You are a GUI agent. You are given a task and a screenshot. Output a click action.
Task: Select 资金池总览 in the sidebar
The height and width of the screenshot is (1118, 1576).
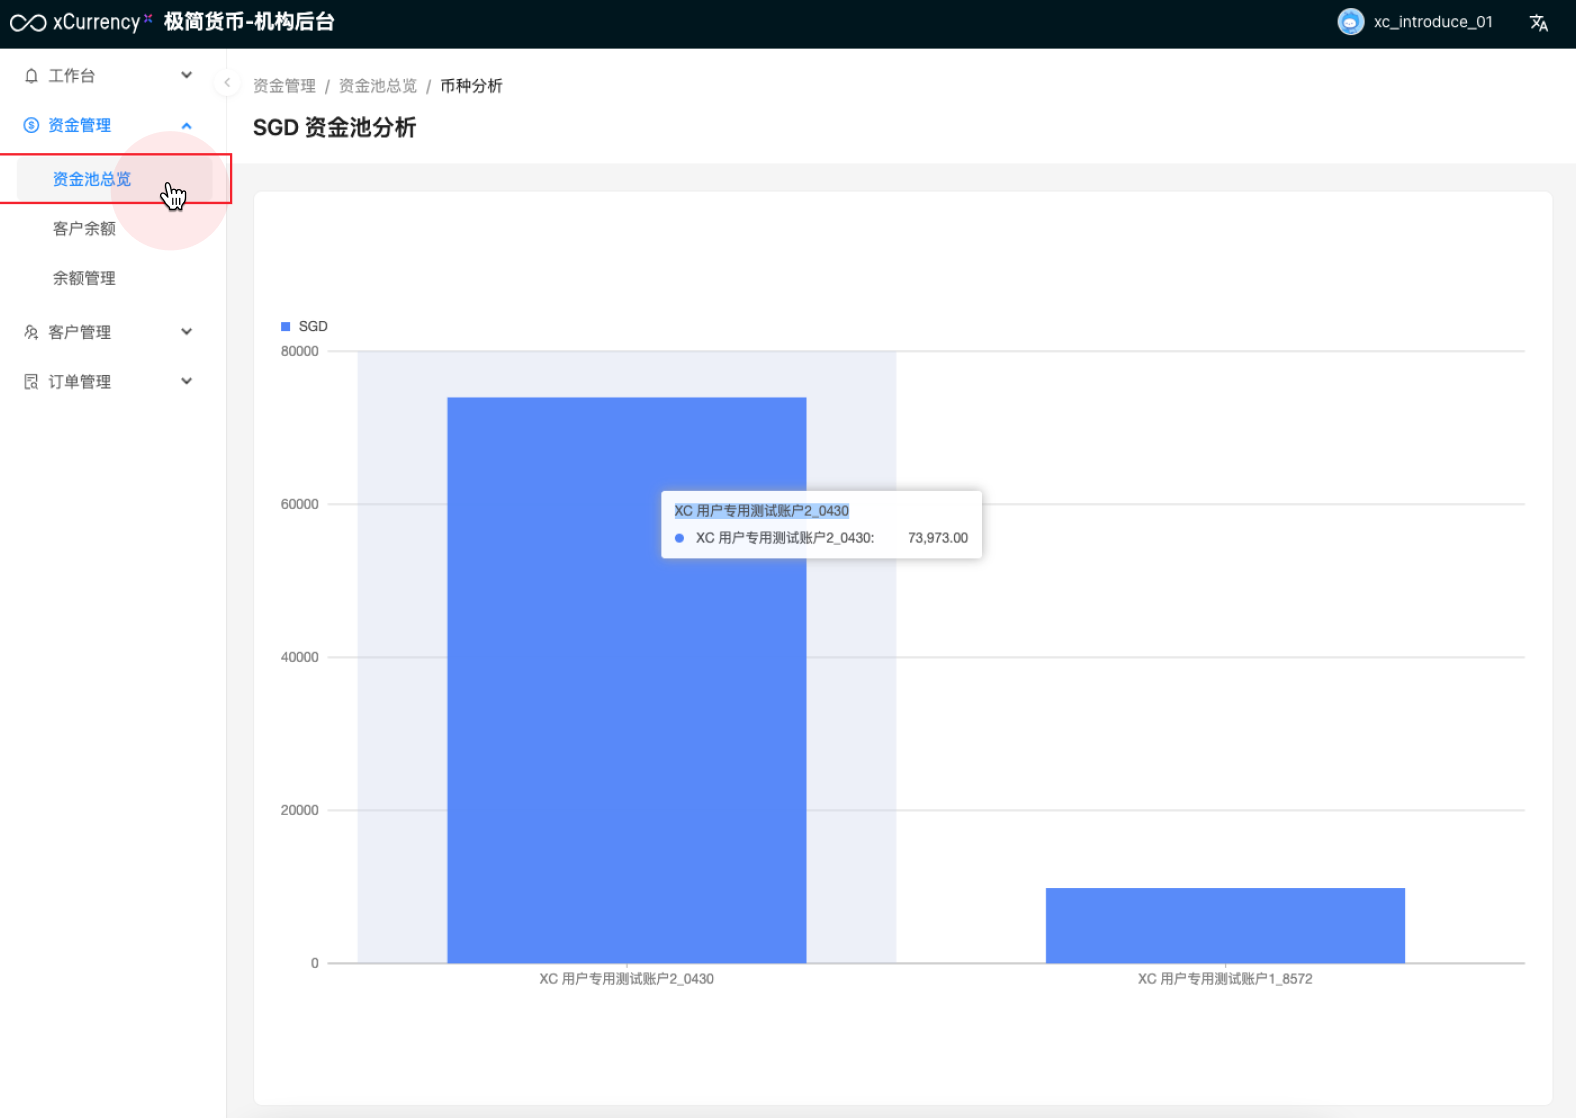(92, 179)
